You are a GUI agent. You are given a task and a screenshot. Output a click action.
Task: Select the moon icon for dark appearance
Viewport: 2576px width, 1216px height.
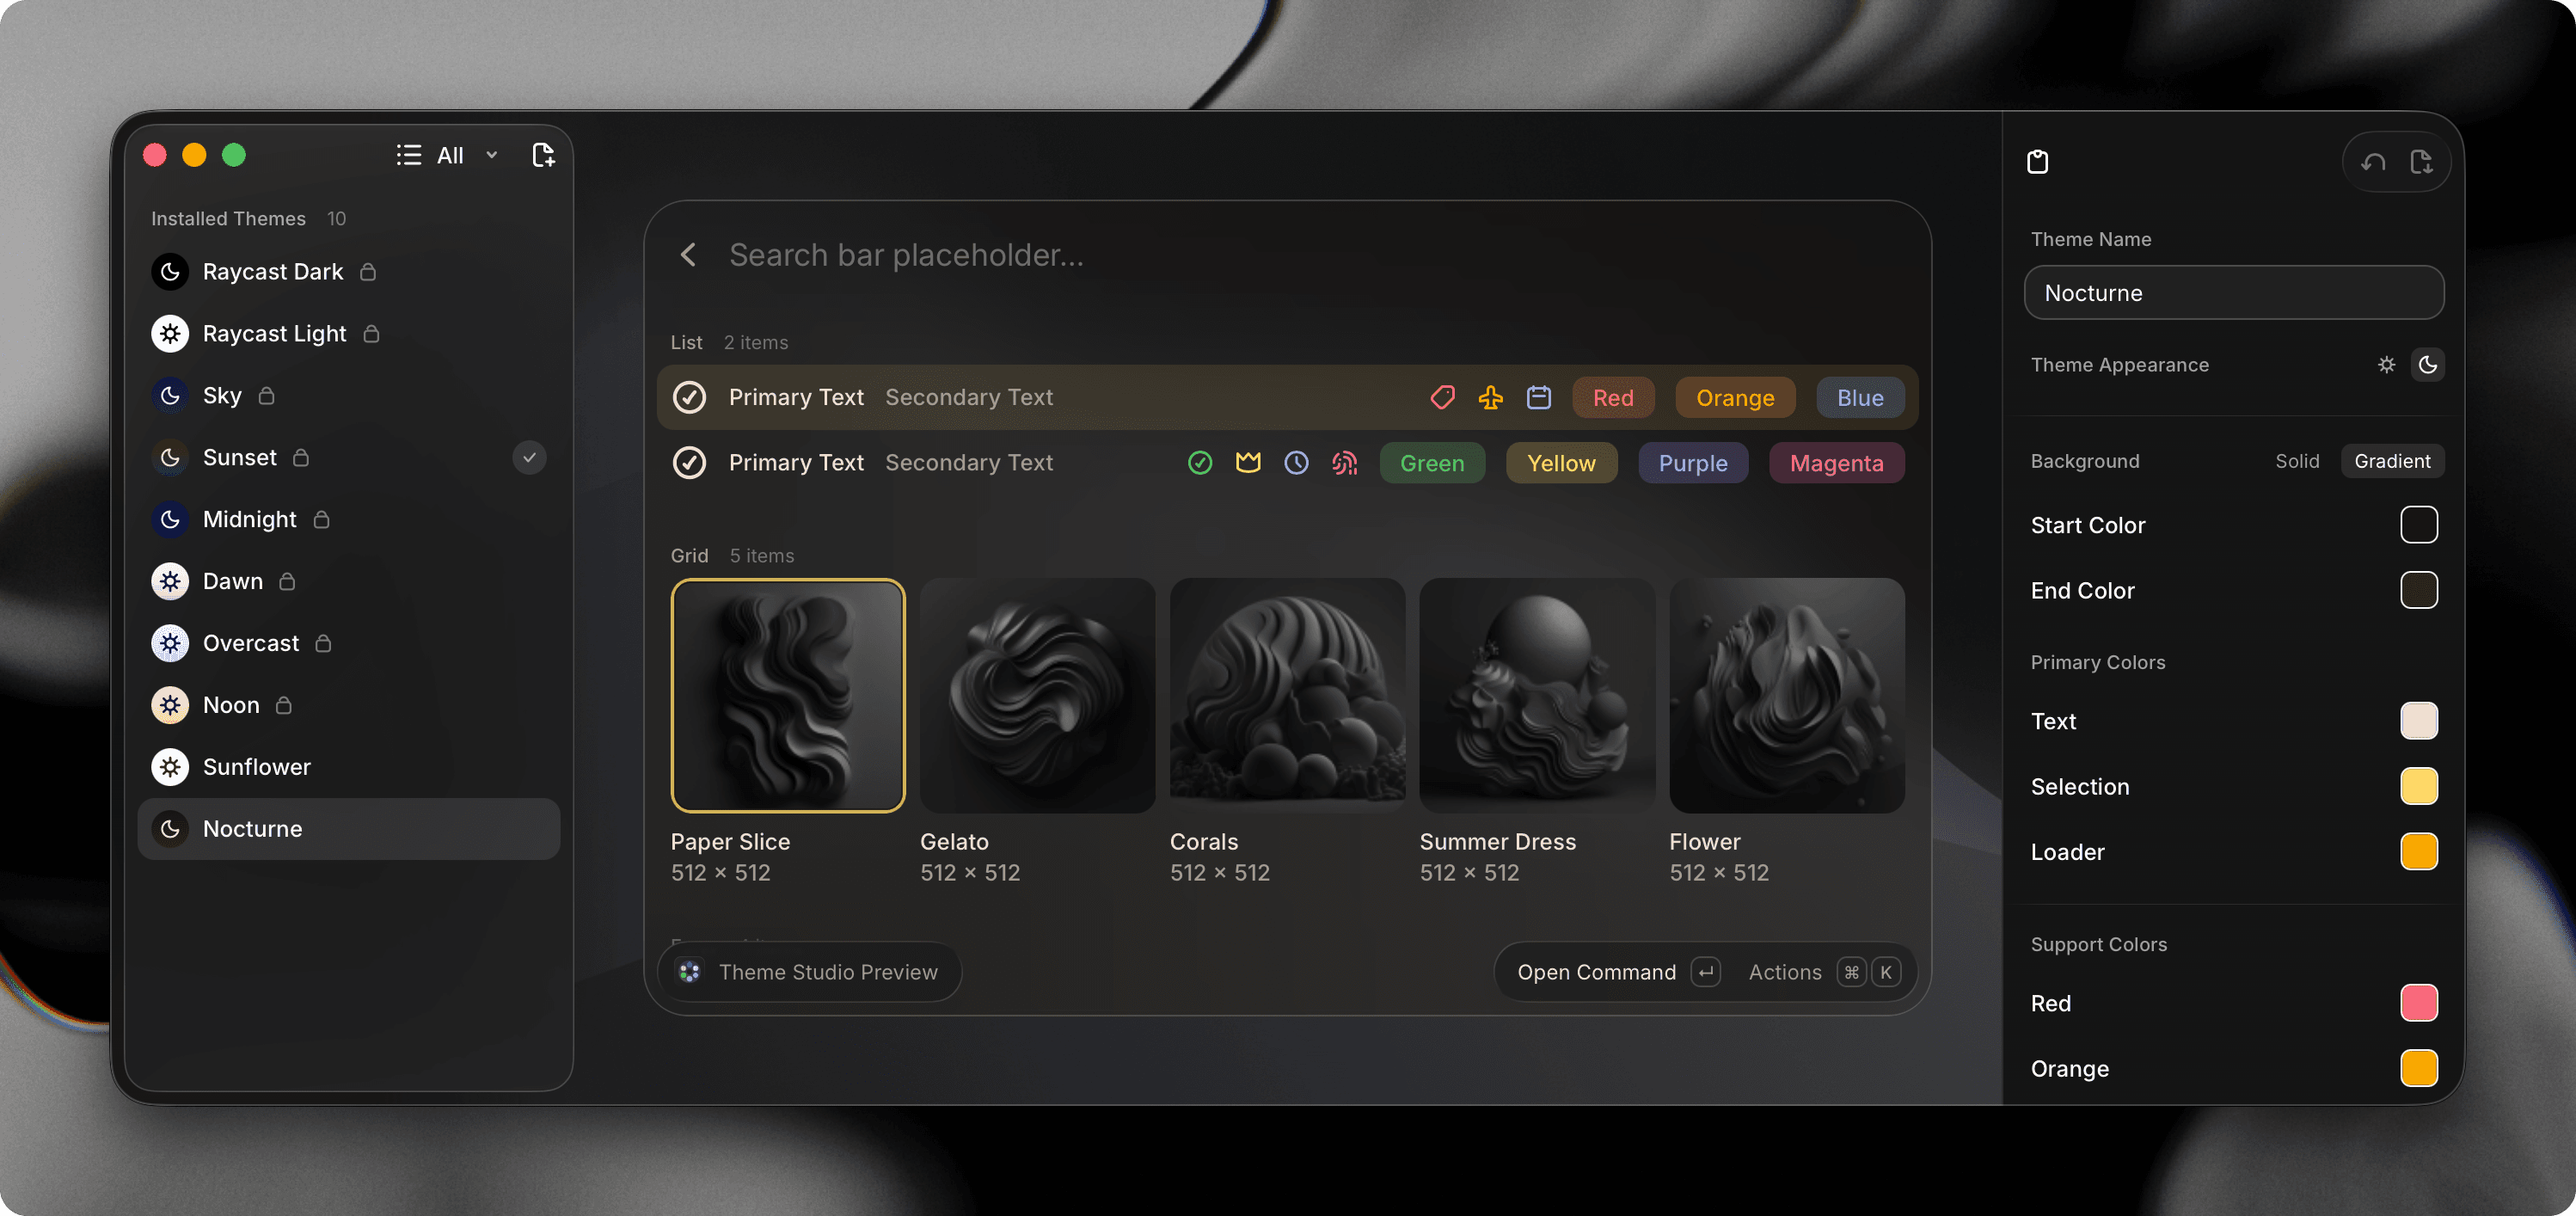[2429, 365]
